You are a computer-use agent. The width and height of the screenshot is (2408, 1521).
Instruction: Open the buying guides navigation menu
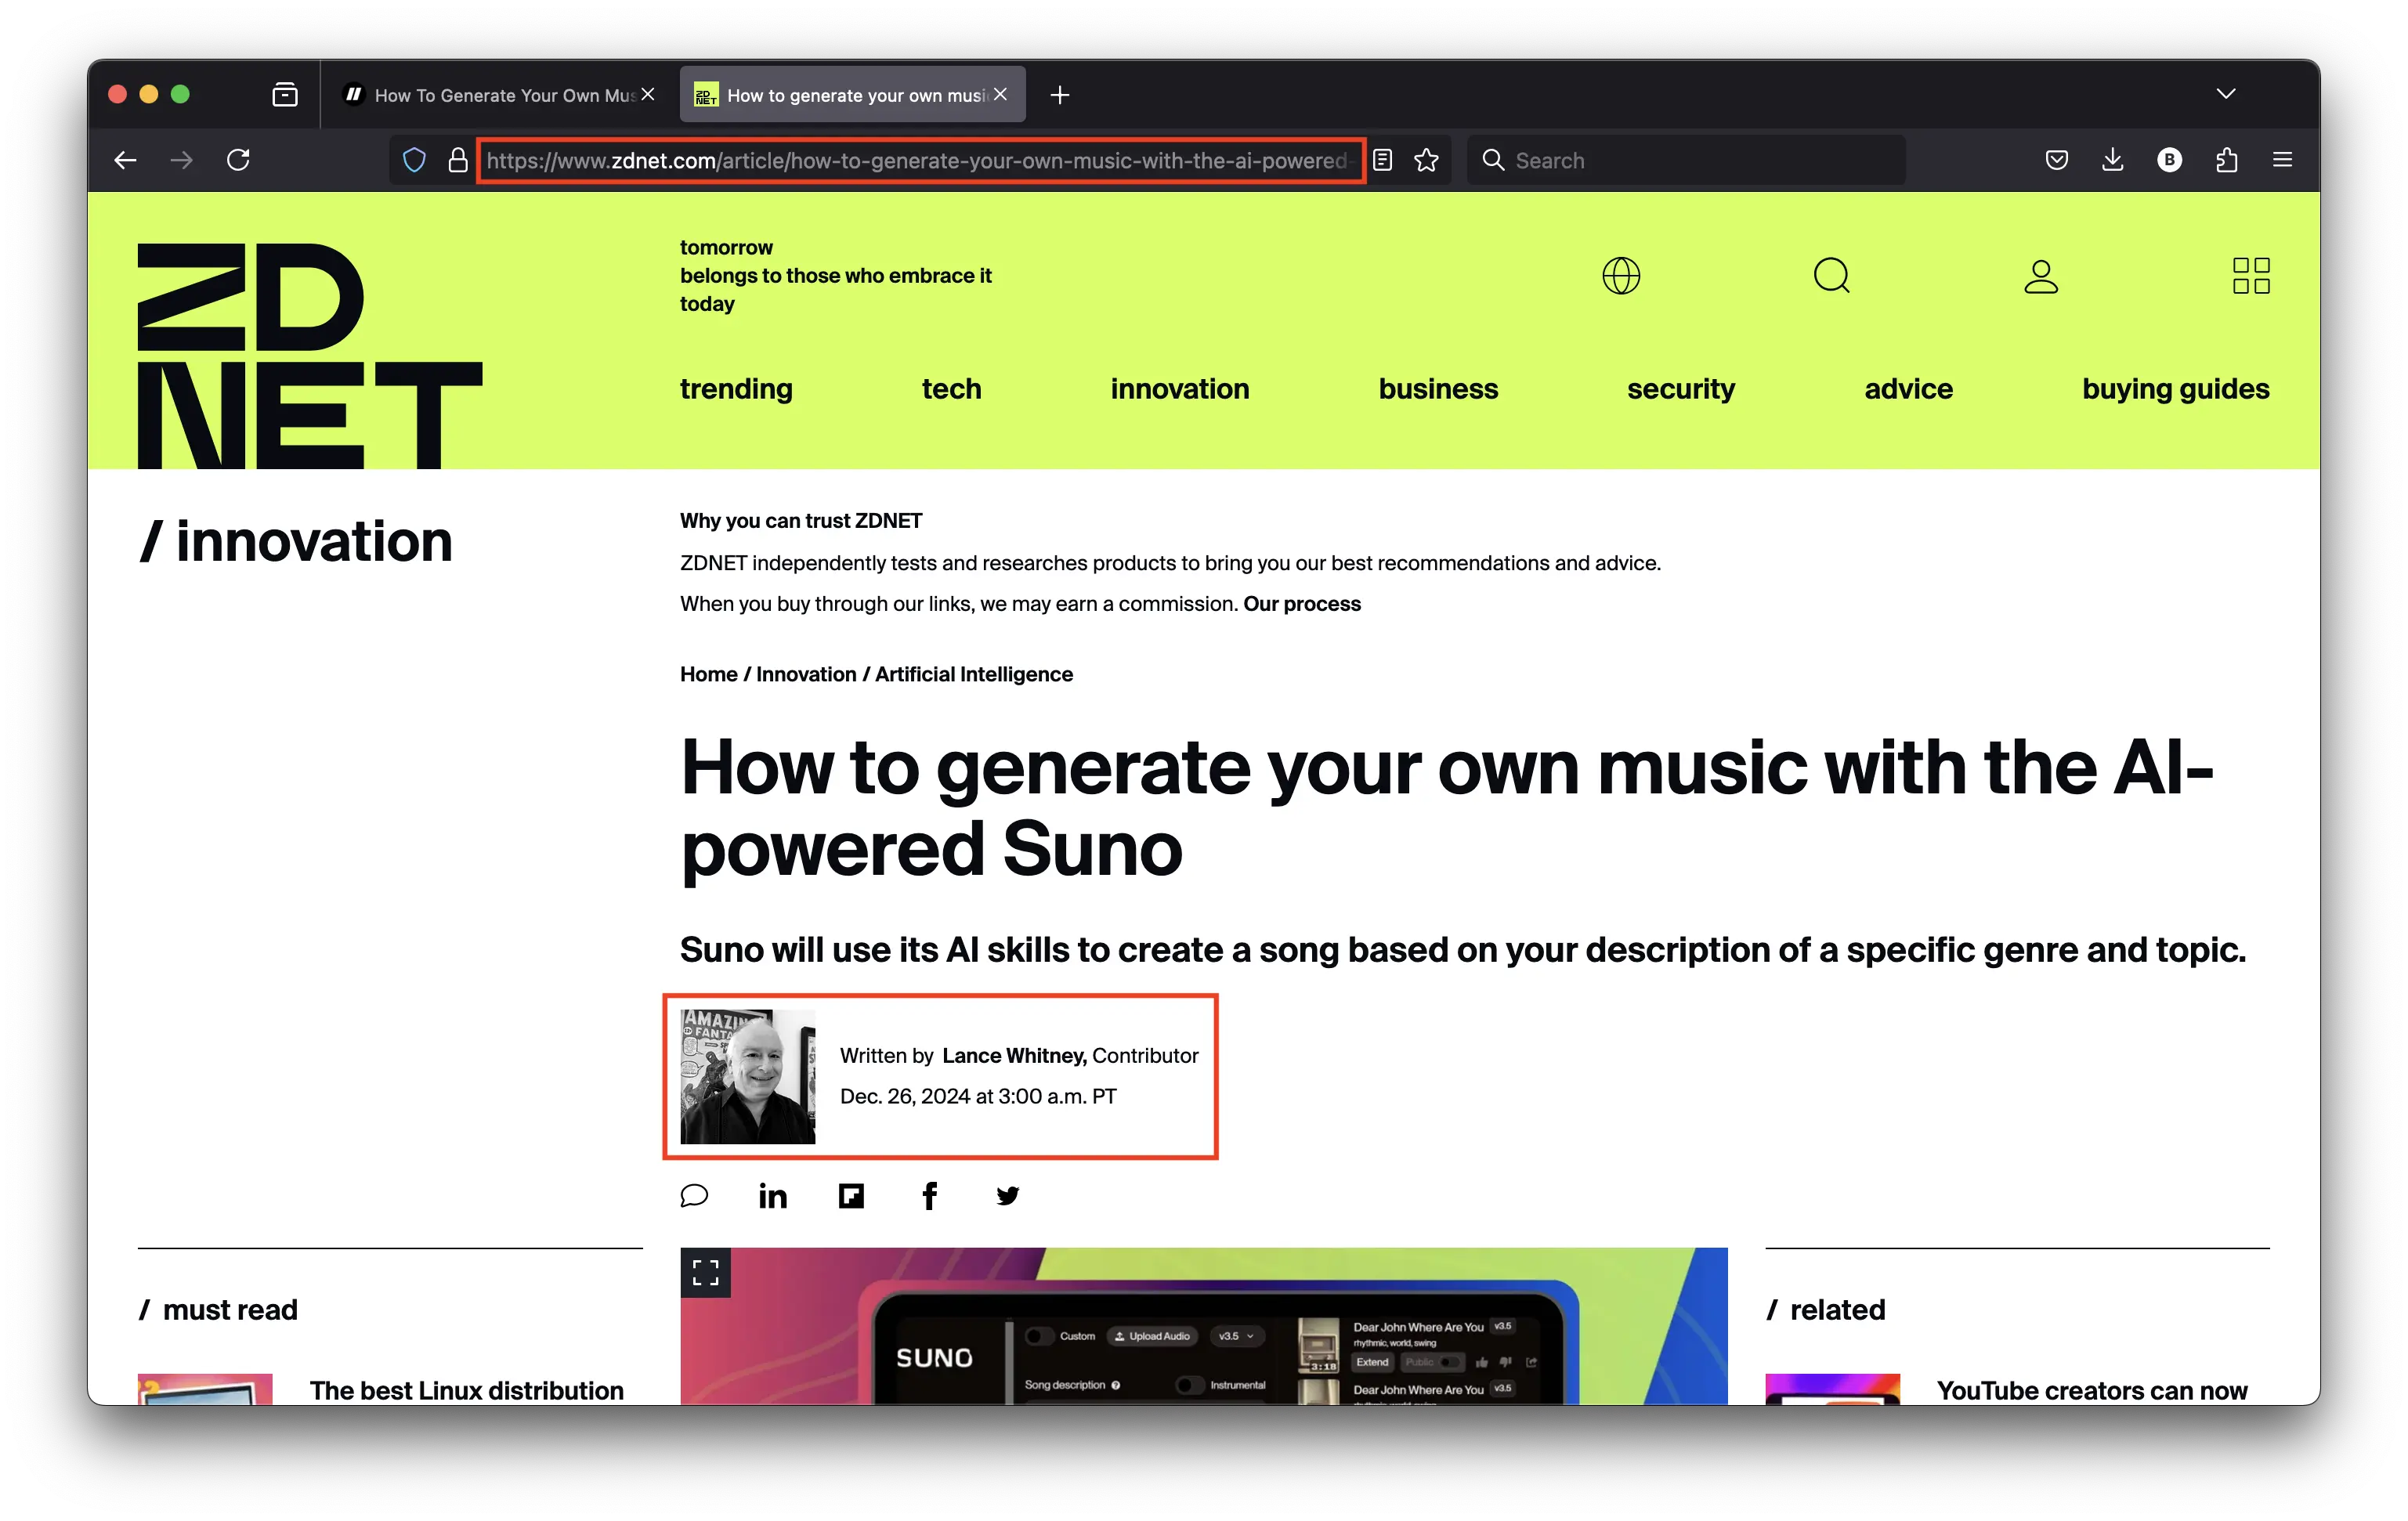pyautogui.click(x=2175, y=389)
